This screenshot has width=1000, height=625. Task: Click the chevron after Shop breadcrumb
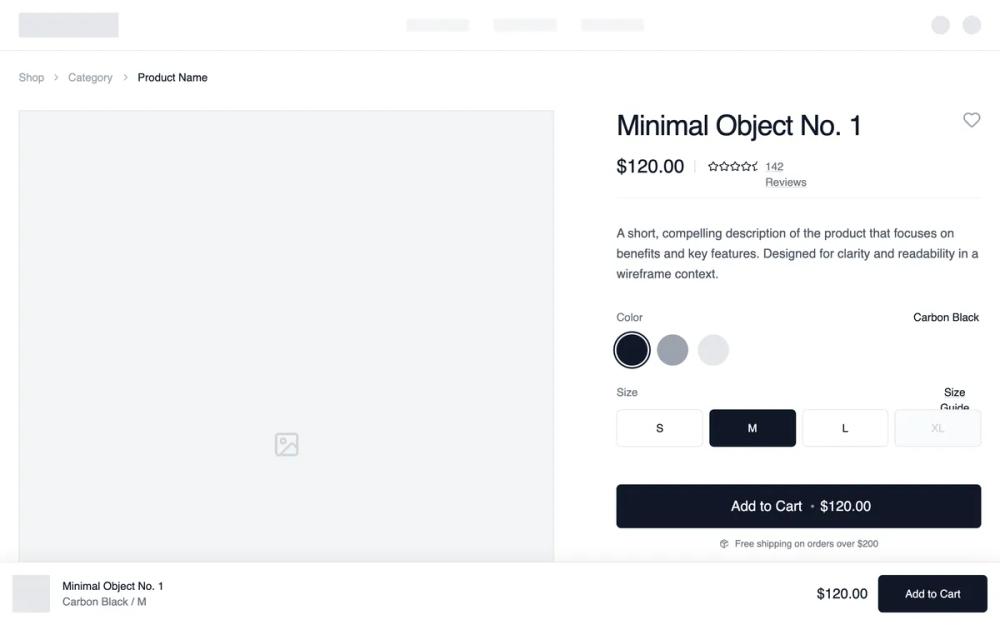pyautogui.click(x=55, y=77)
